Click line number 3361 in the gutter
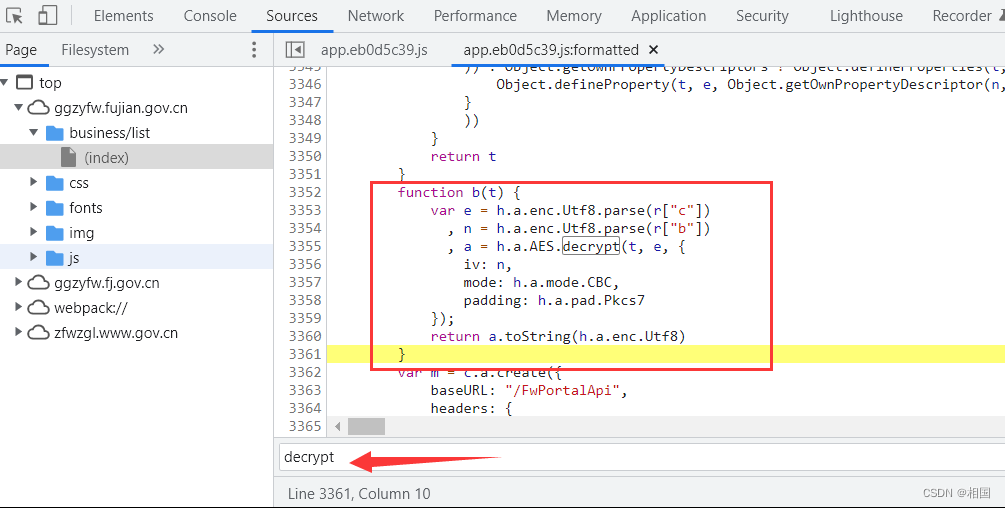1005x508 pixels. tap(305, 354)
